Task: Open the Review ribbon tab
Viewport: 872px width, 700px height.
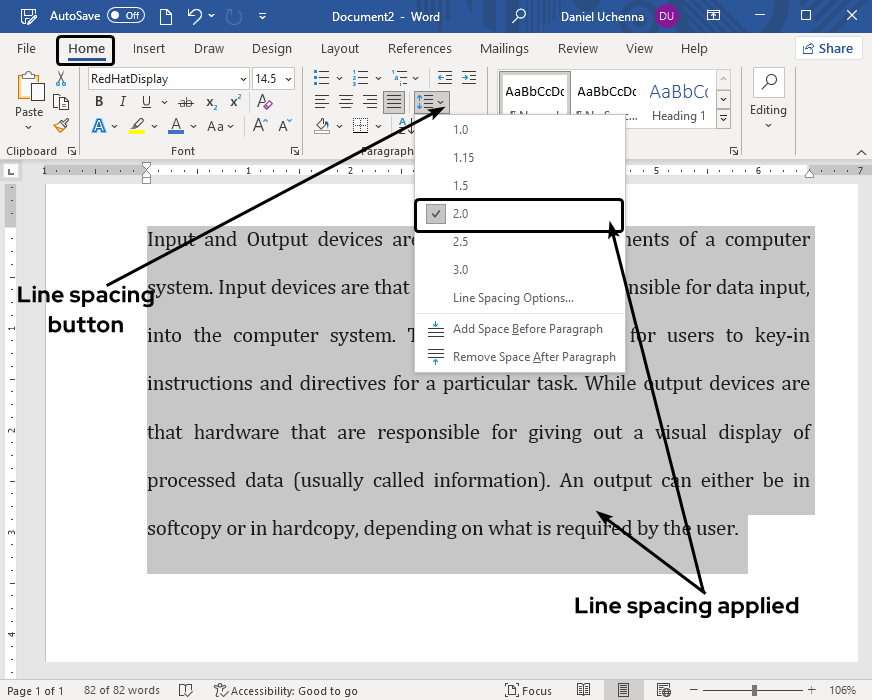Action: [x=577, y=48]
